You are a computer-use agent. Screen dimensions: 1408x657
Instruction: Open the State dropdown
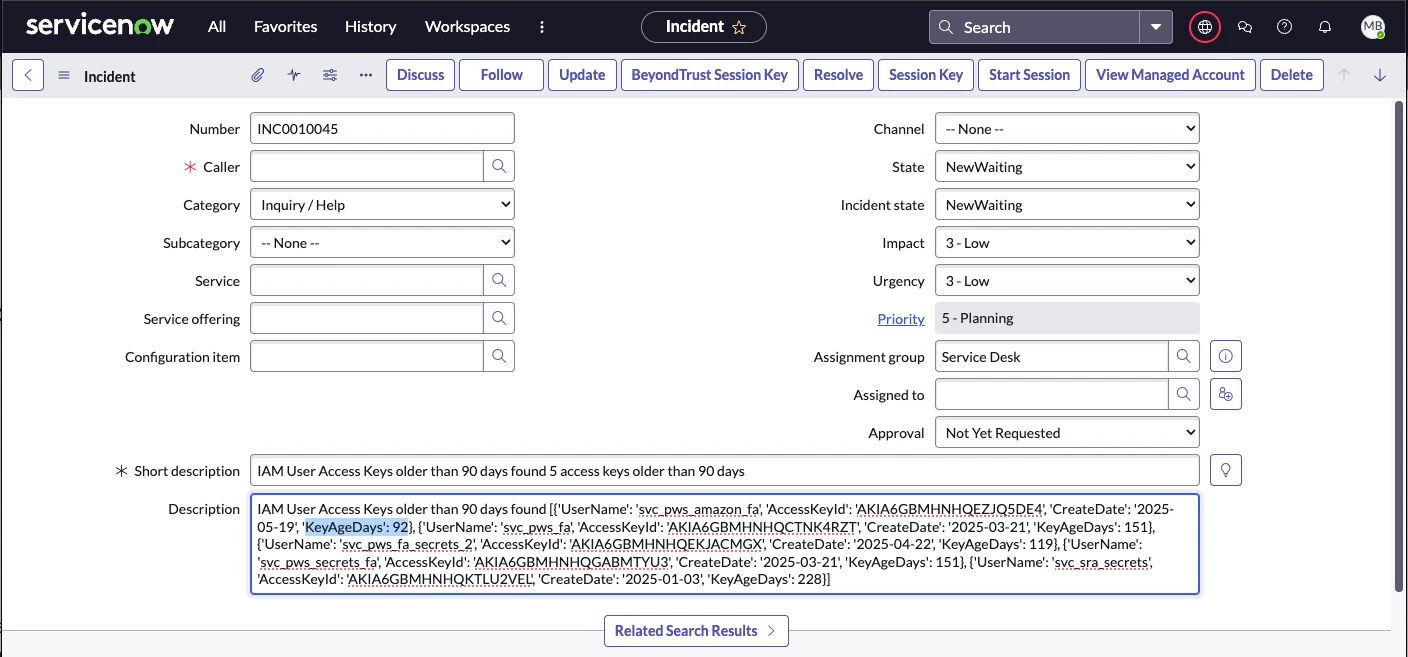pos(1067,167)
